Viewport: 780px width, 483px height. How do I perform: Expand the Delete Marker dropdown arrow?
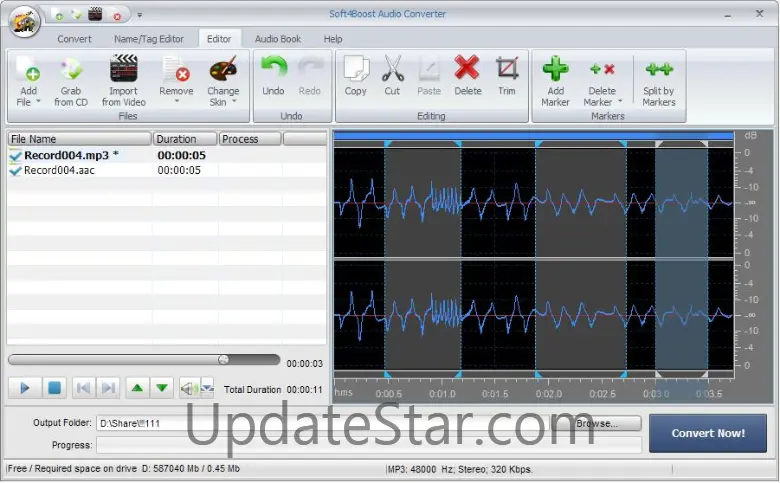tap(620, 101)
